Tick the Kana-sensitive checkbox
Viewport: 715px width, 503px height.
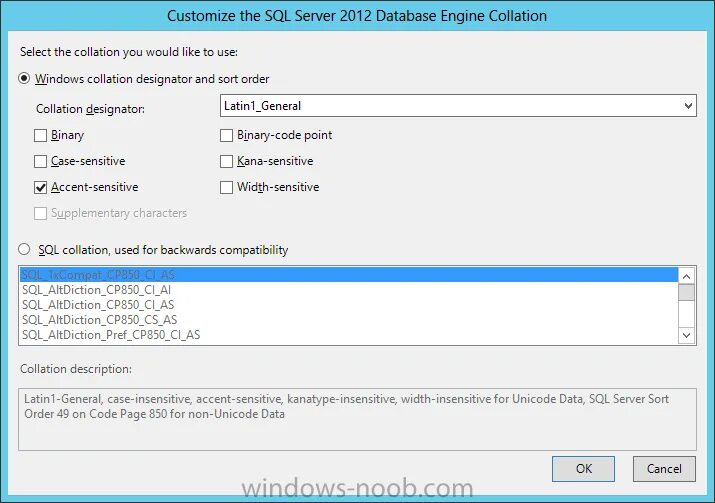click(226, 161)
